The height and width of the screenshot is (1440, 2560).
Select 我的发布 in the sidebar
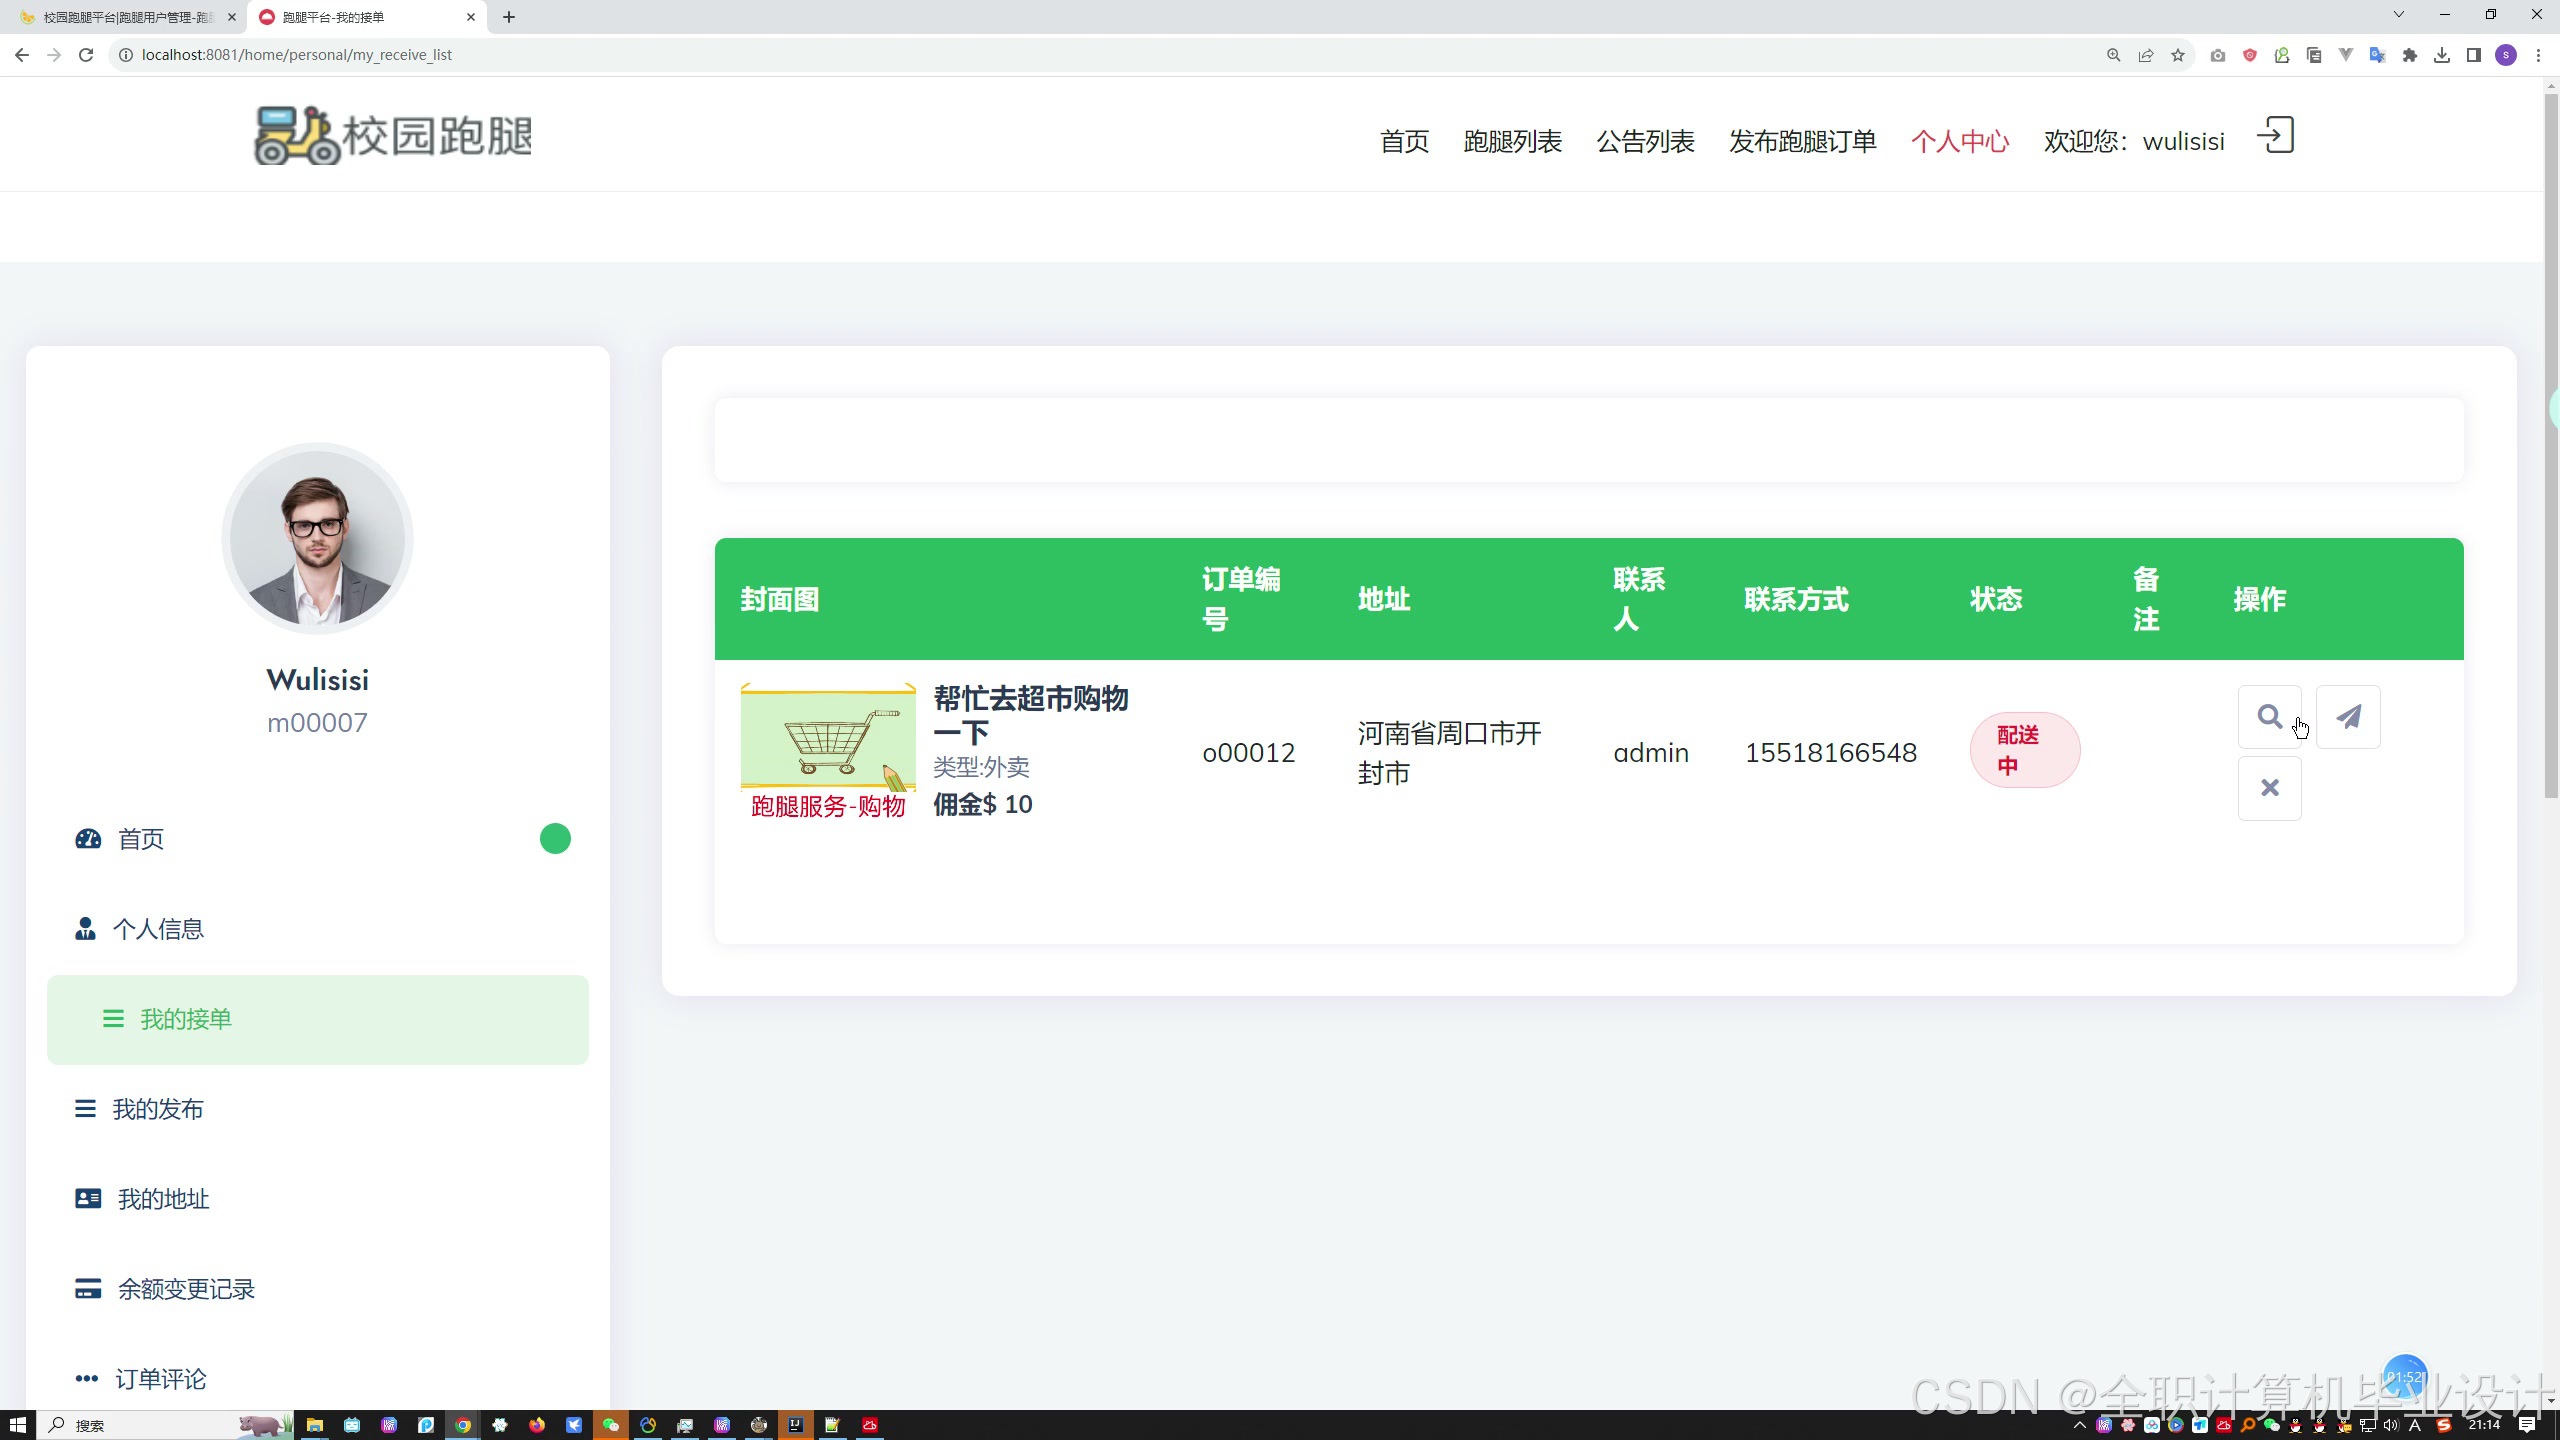pos(157,1109)
